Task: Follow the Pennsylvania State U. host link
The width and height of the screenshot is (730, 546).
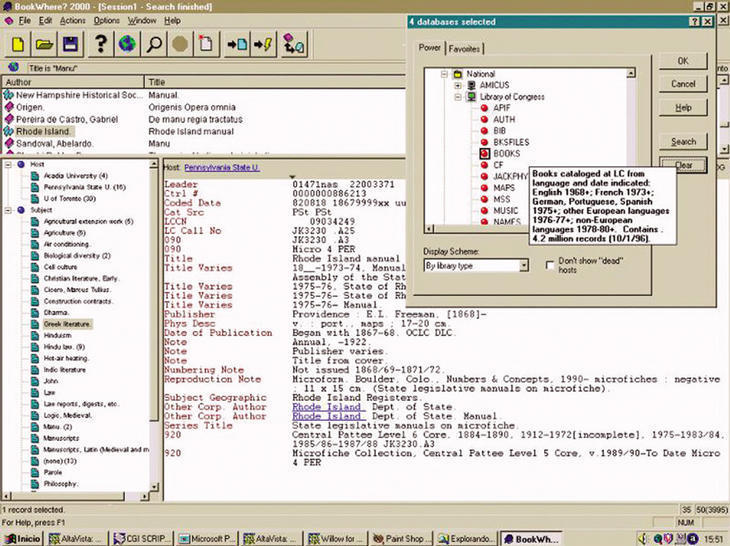Action: tap(220, 167)
